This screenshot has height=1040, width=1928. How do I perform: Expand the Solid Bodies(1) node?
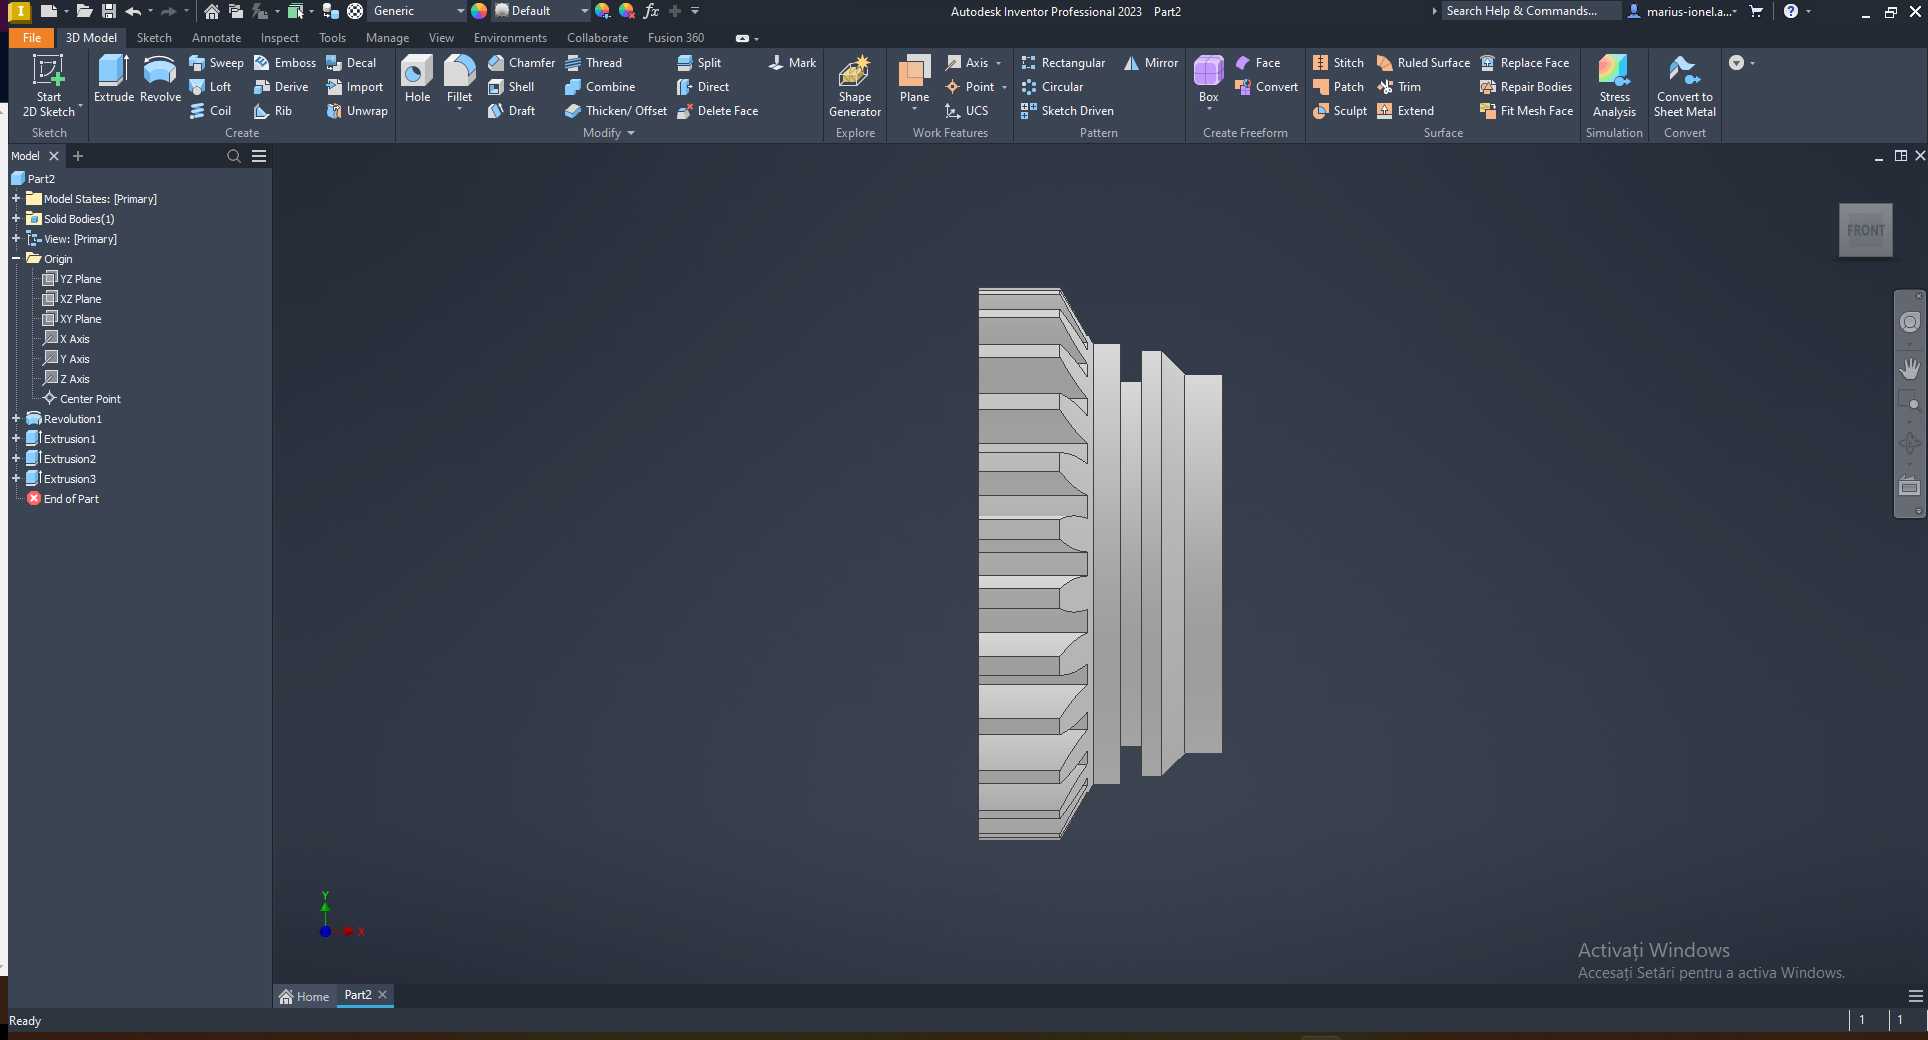[16, 219]
